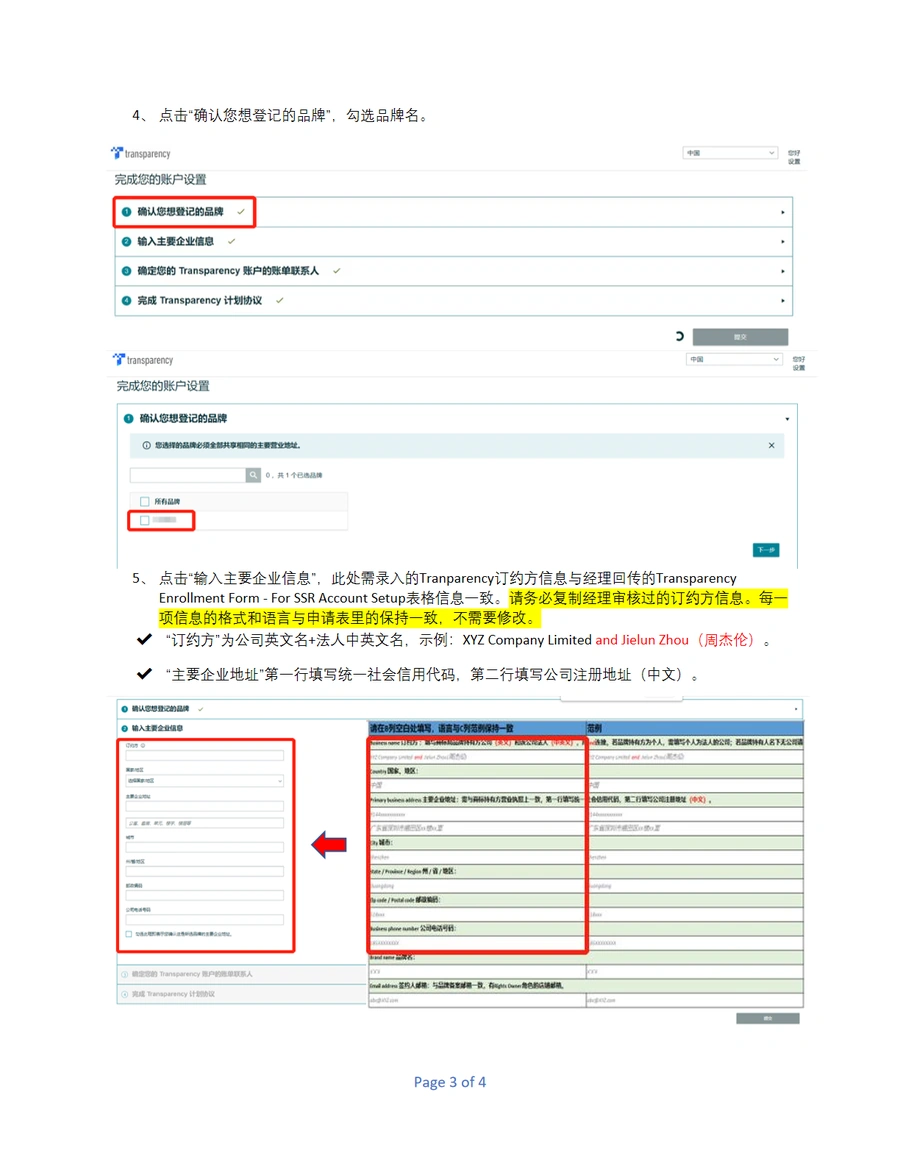Screen dimensions: 900x1164
Task: Click the loading spinner icon beside 提交
Action: pos(679,336)
